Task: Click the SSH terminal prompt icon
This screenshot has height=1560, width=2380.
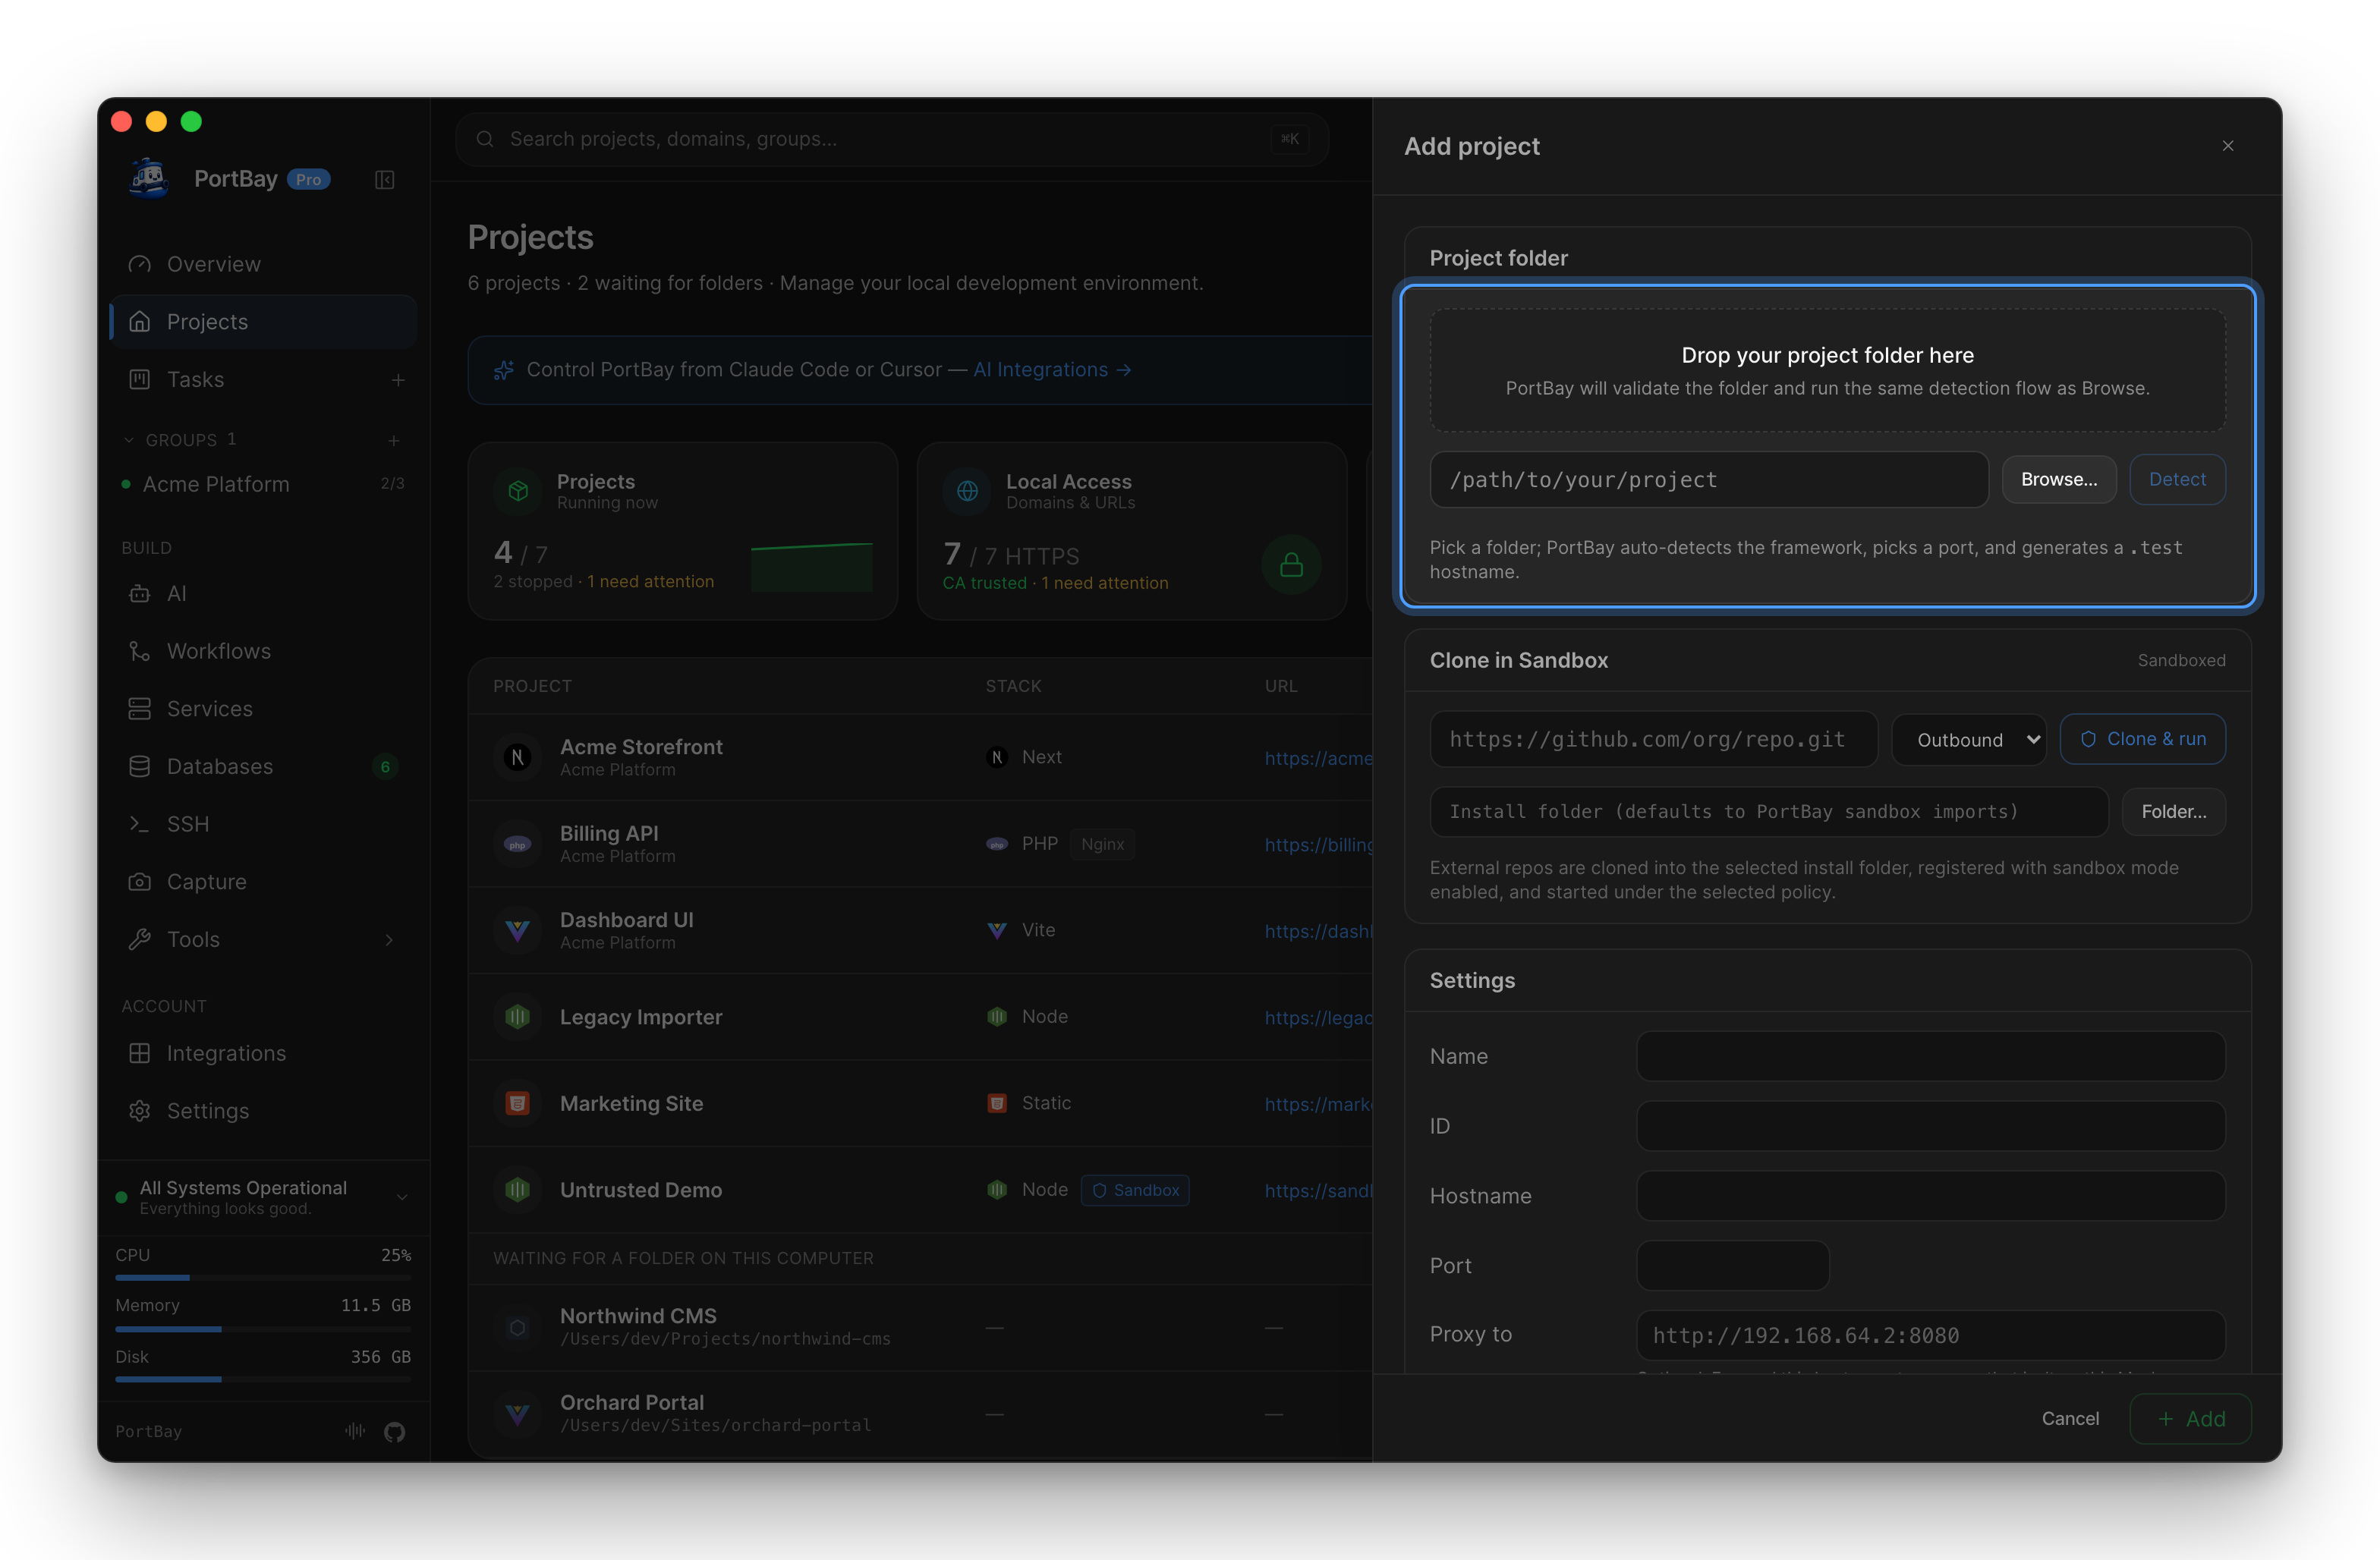Action: tap(140, 824)
